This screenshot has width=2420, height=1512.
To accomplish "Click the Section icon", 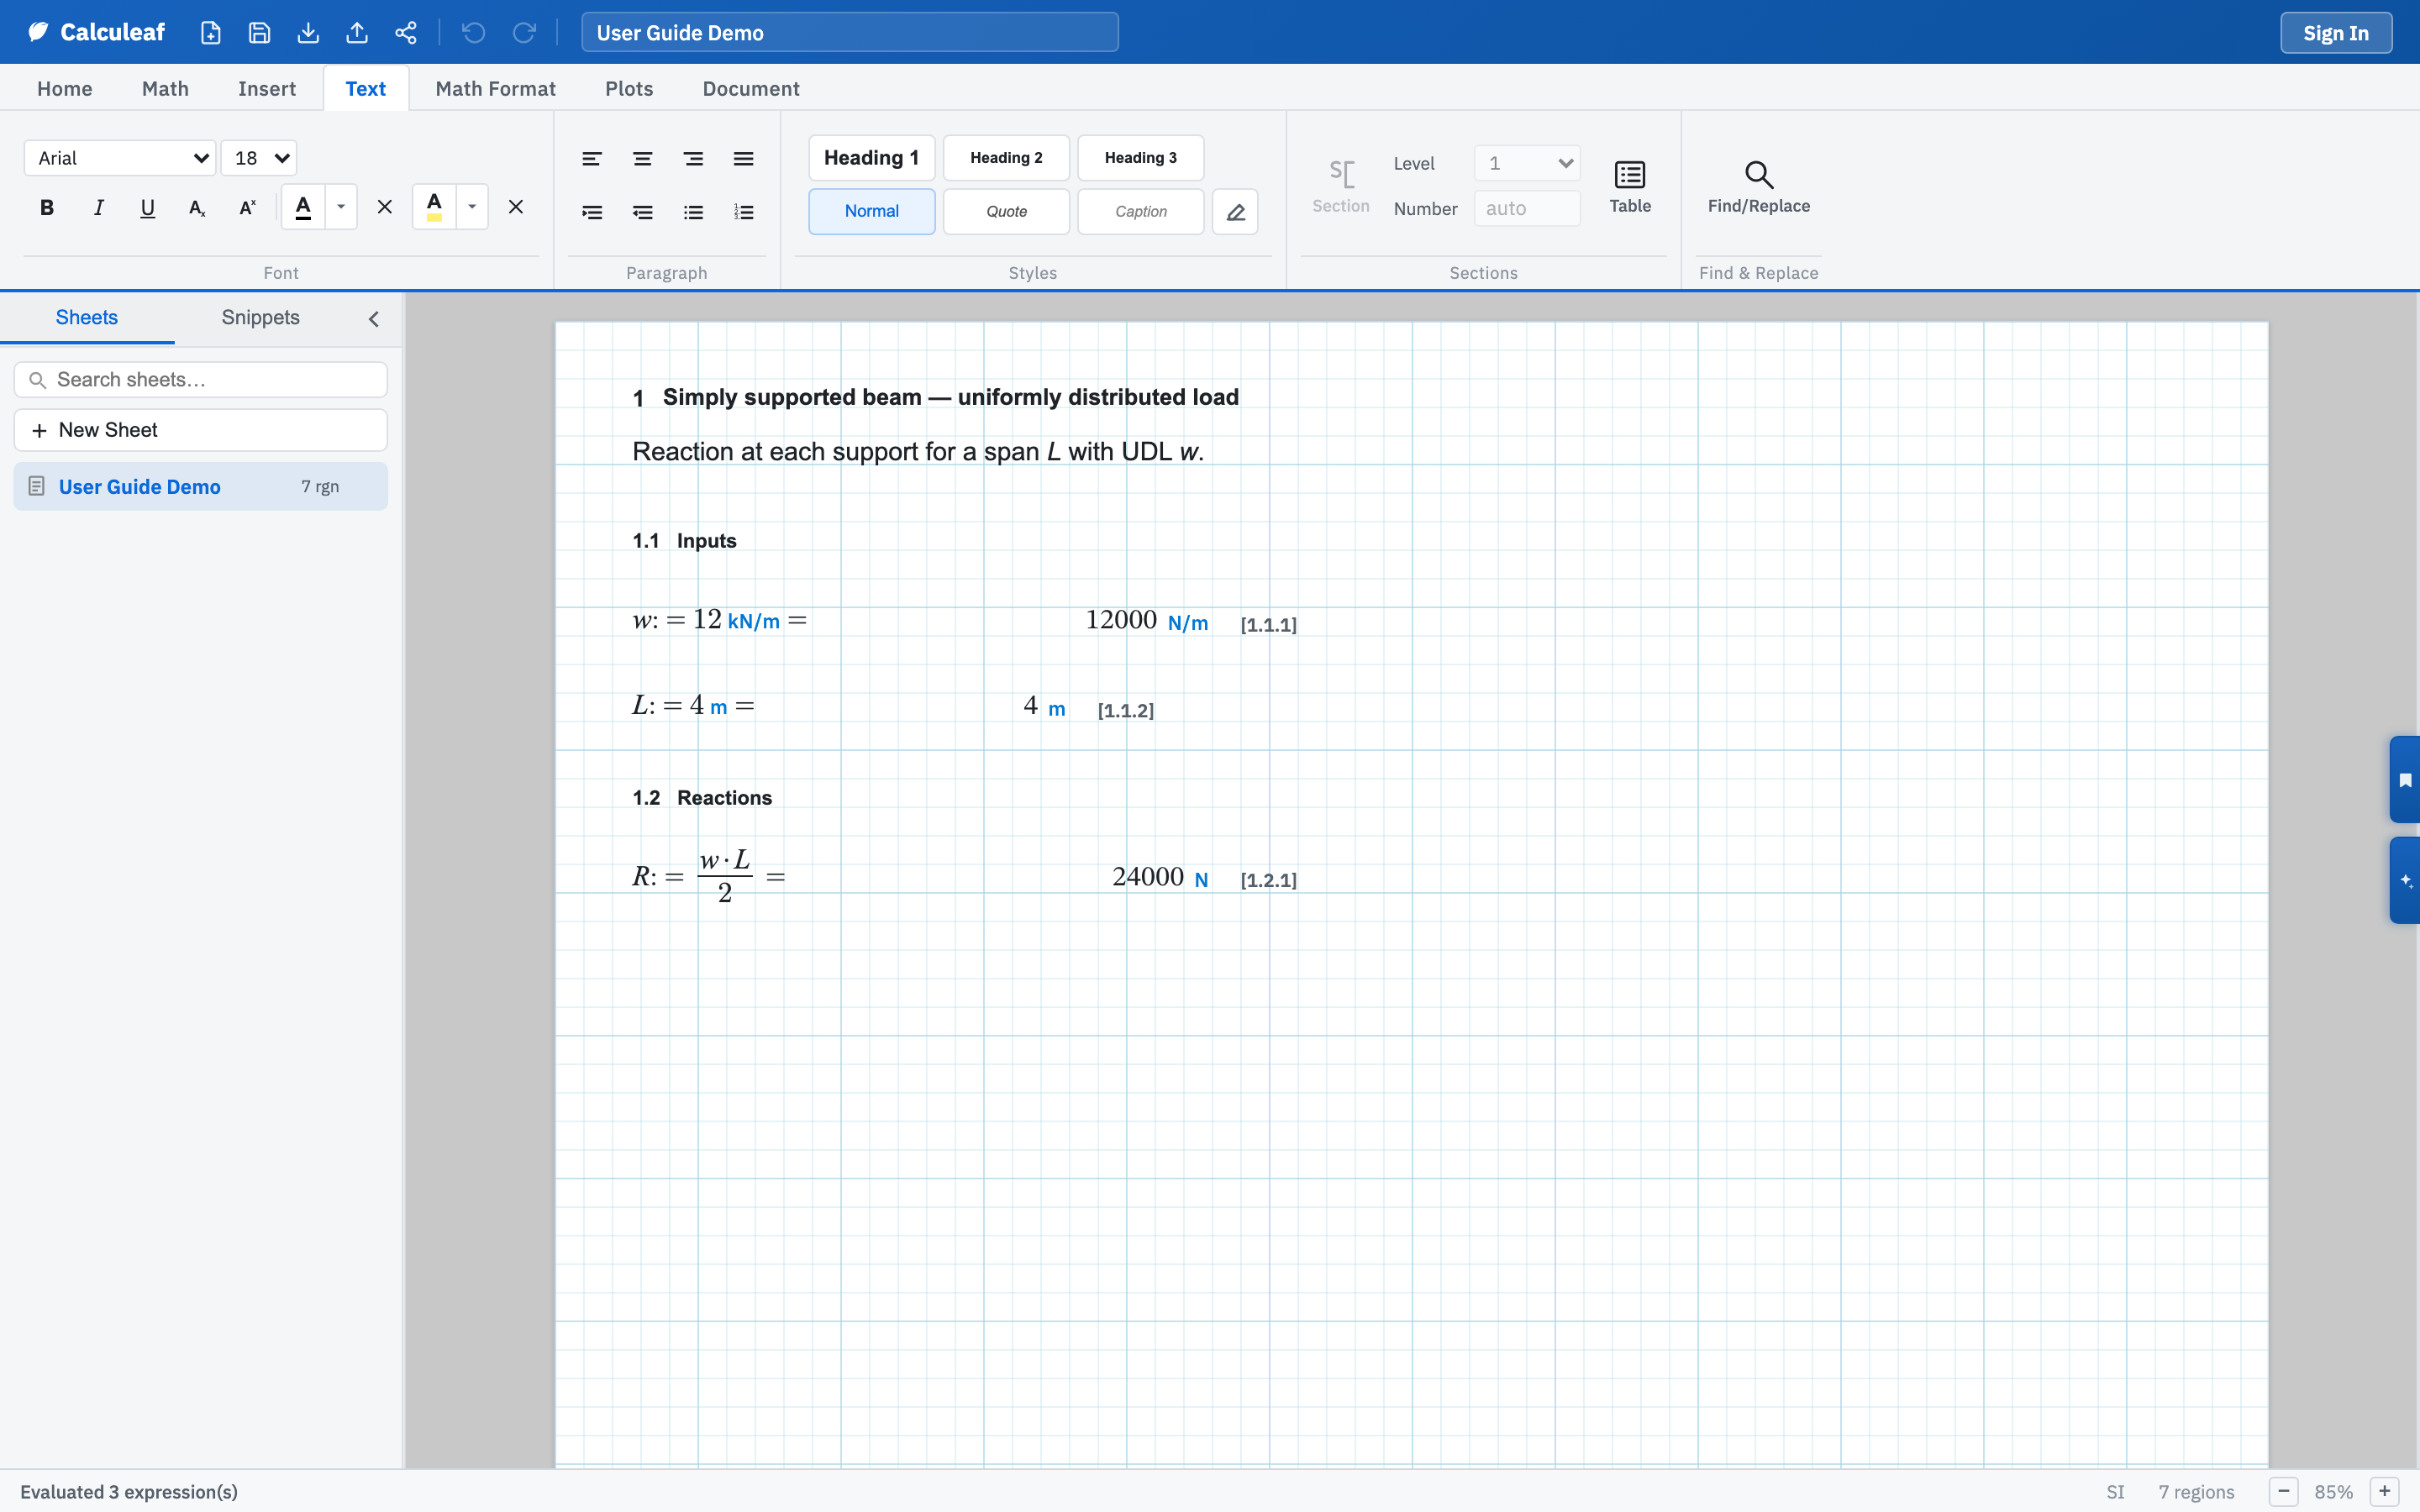I will tap(1341, 186).
